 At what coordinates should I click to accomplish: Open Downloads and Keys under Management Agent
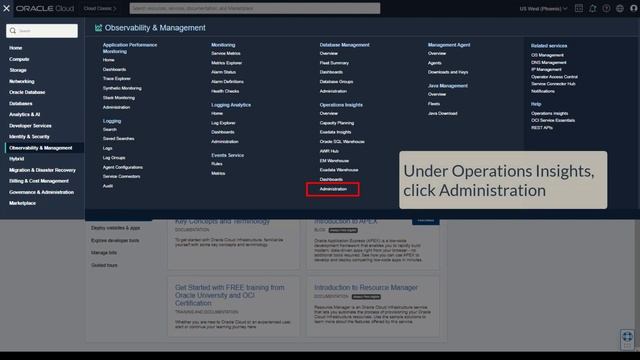click(x=448, y=72)
